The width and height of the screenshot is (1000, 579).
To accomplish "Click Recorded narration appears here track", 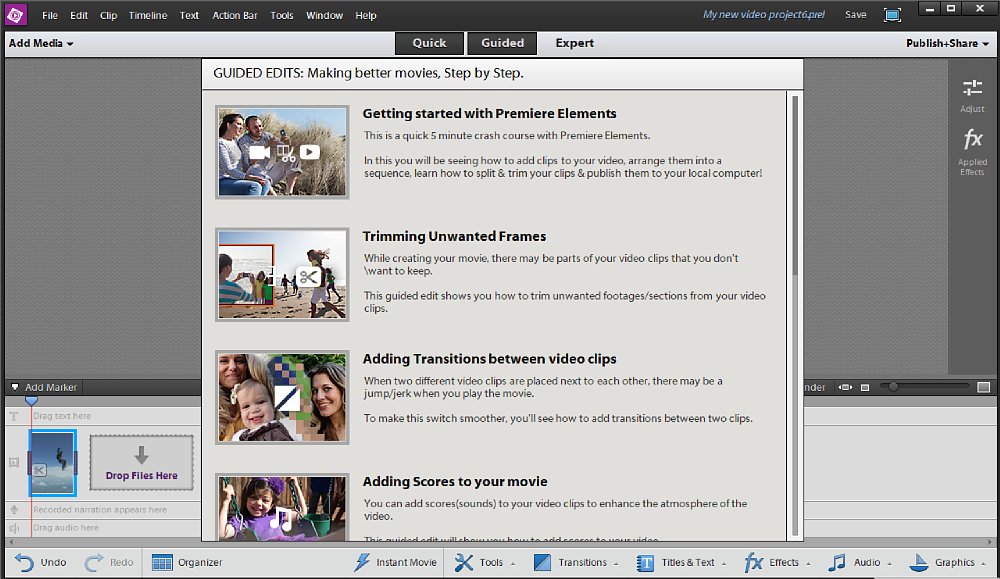I will click(99, 509).
